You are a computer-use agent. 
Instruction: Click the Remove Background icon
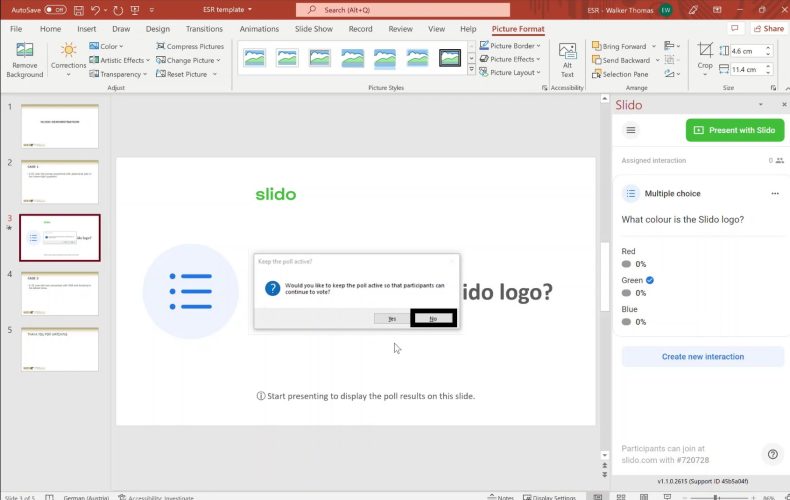(x=24, y=56)
